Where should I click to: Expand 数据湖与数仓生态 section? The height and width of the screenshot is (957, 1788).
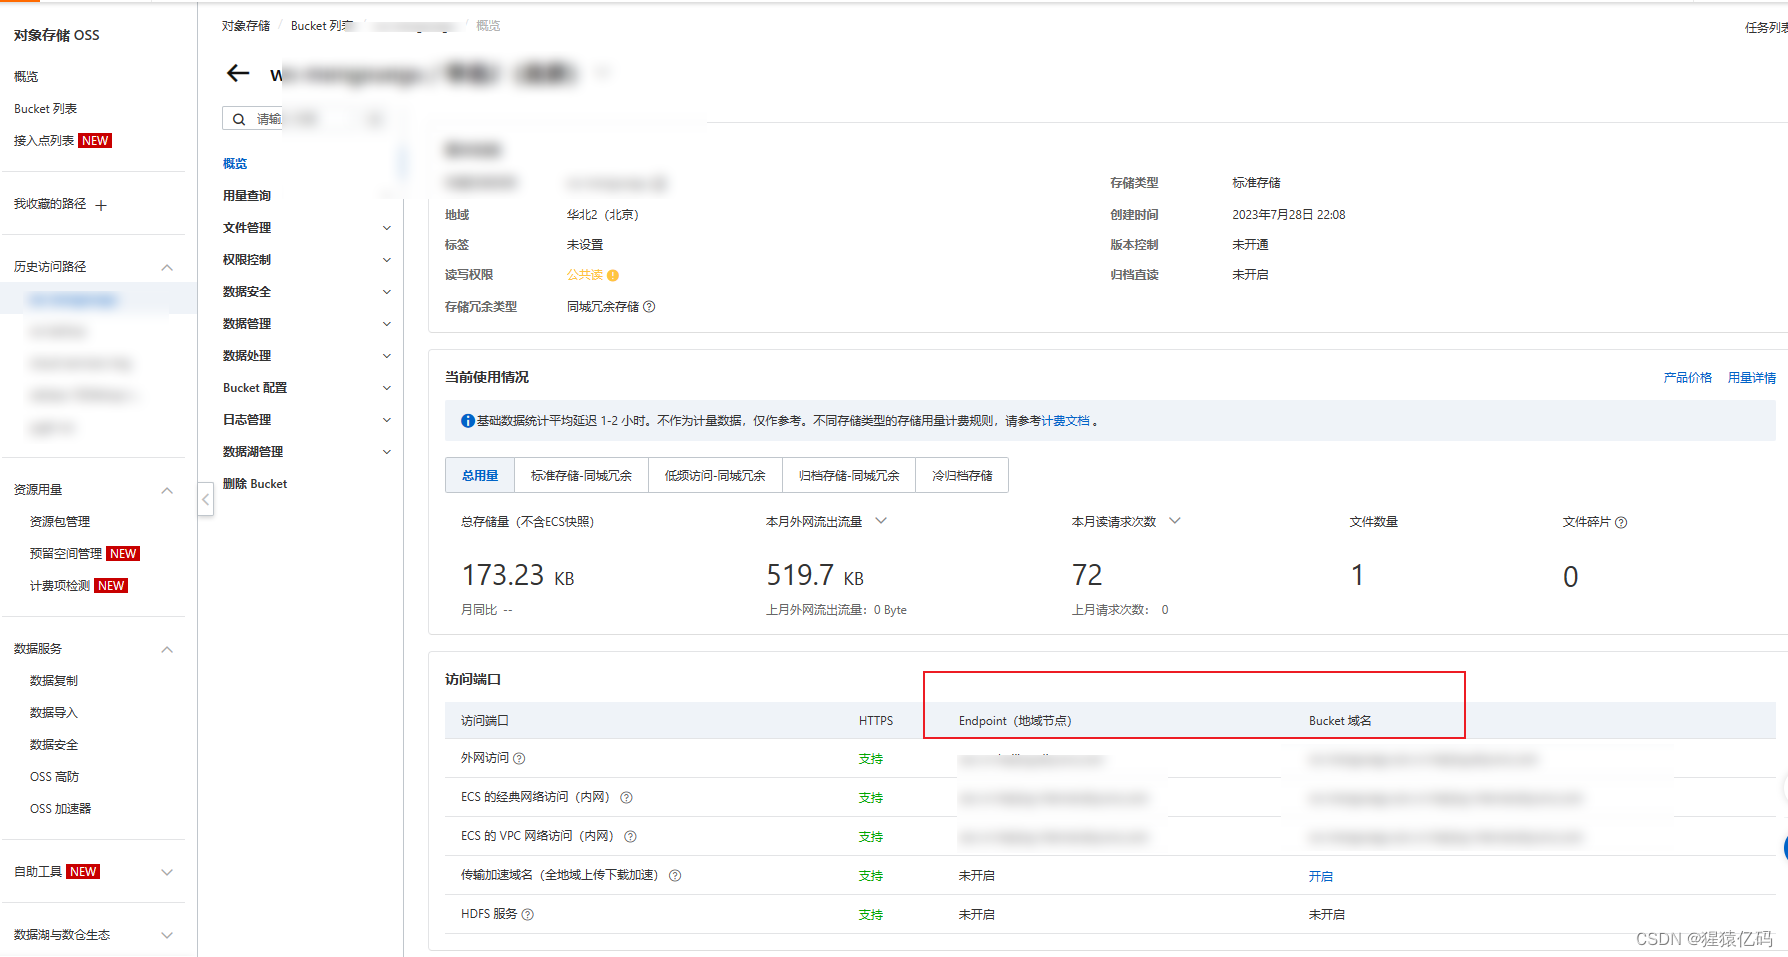[x=167, y=935]
